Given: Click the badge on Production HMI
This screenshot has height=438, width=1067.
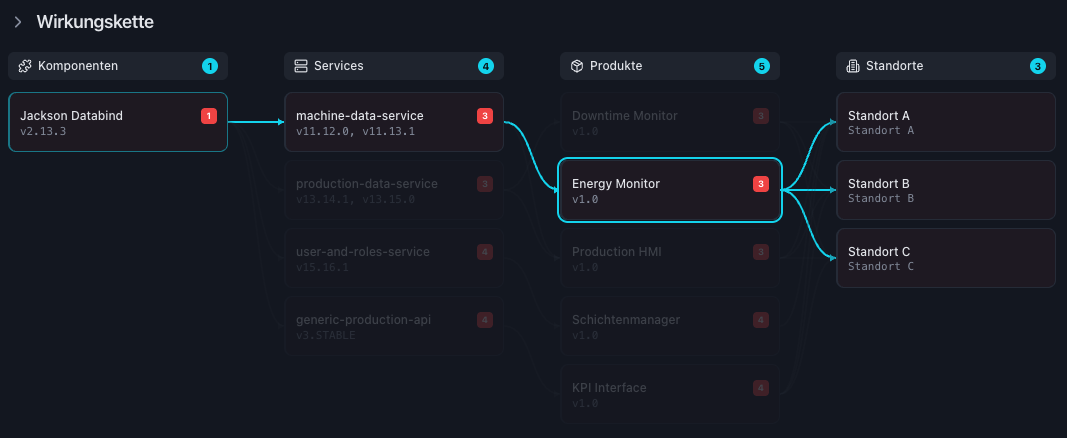Looking at the screenshot, I should coord(761,252).
